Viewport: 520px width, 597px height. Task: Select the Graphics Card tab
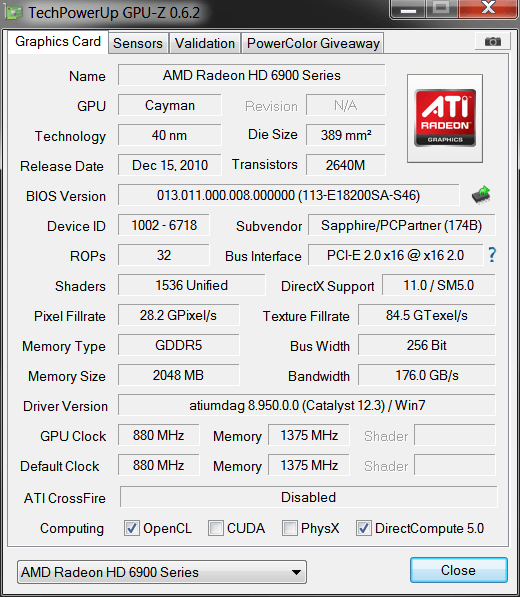click(58, 42)
